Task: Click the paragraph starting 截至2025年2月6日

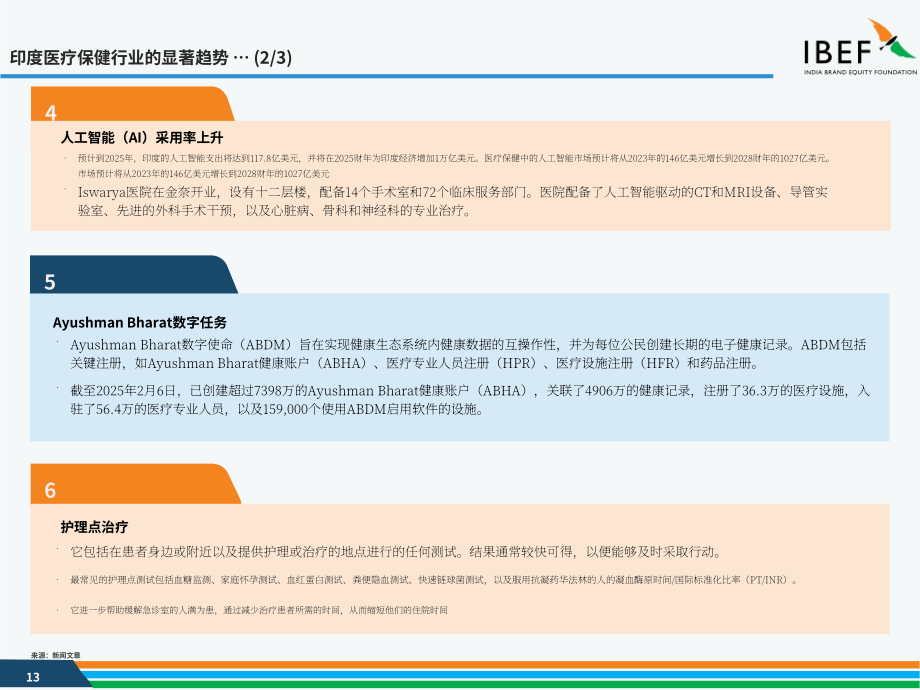Action: coord(470,400)
